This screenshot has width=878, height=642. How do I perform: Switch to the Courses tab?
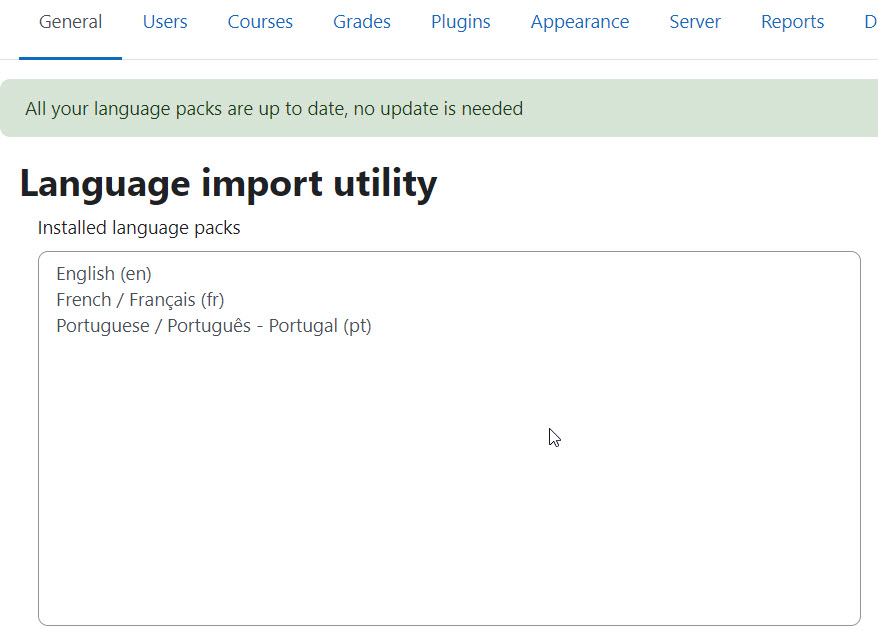(260, 22)
